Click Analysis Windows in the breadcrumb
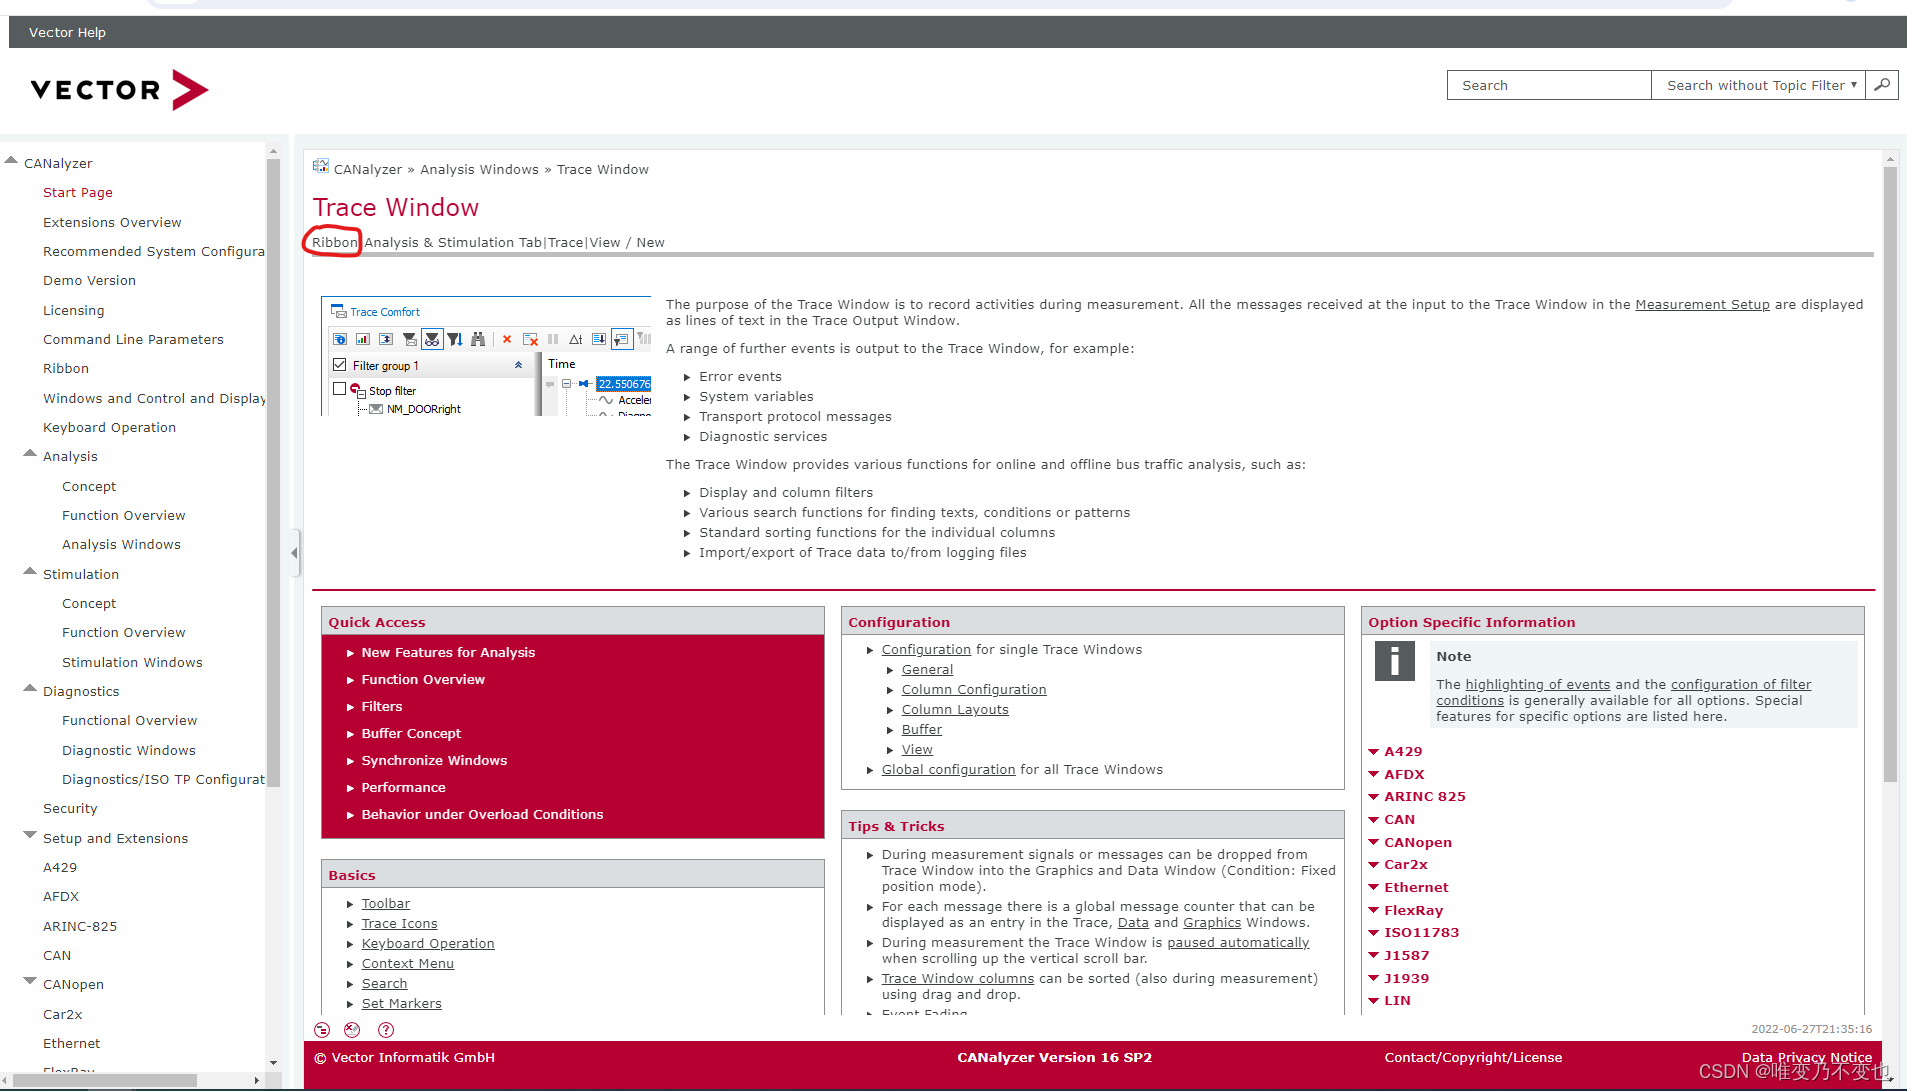The height and width of the screenshot is (1091, 1907). click(479, 169)
